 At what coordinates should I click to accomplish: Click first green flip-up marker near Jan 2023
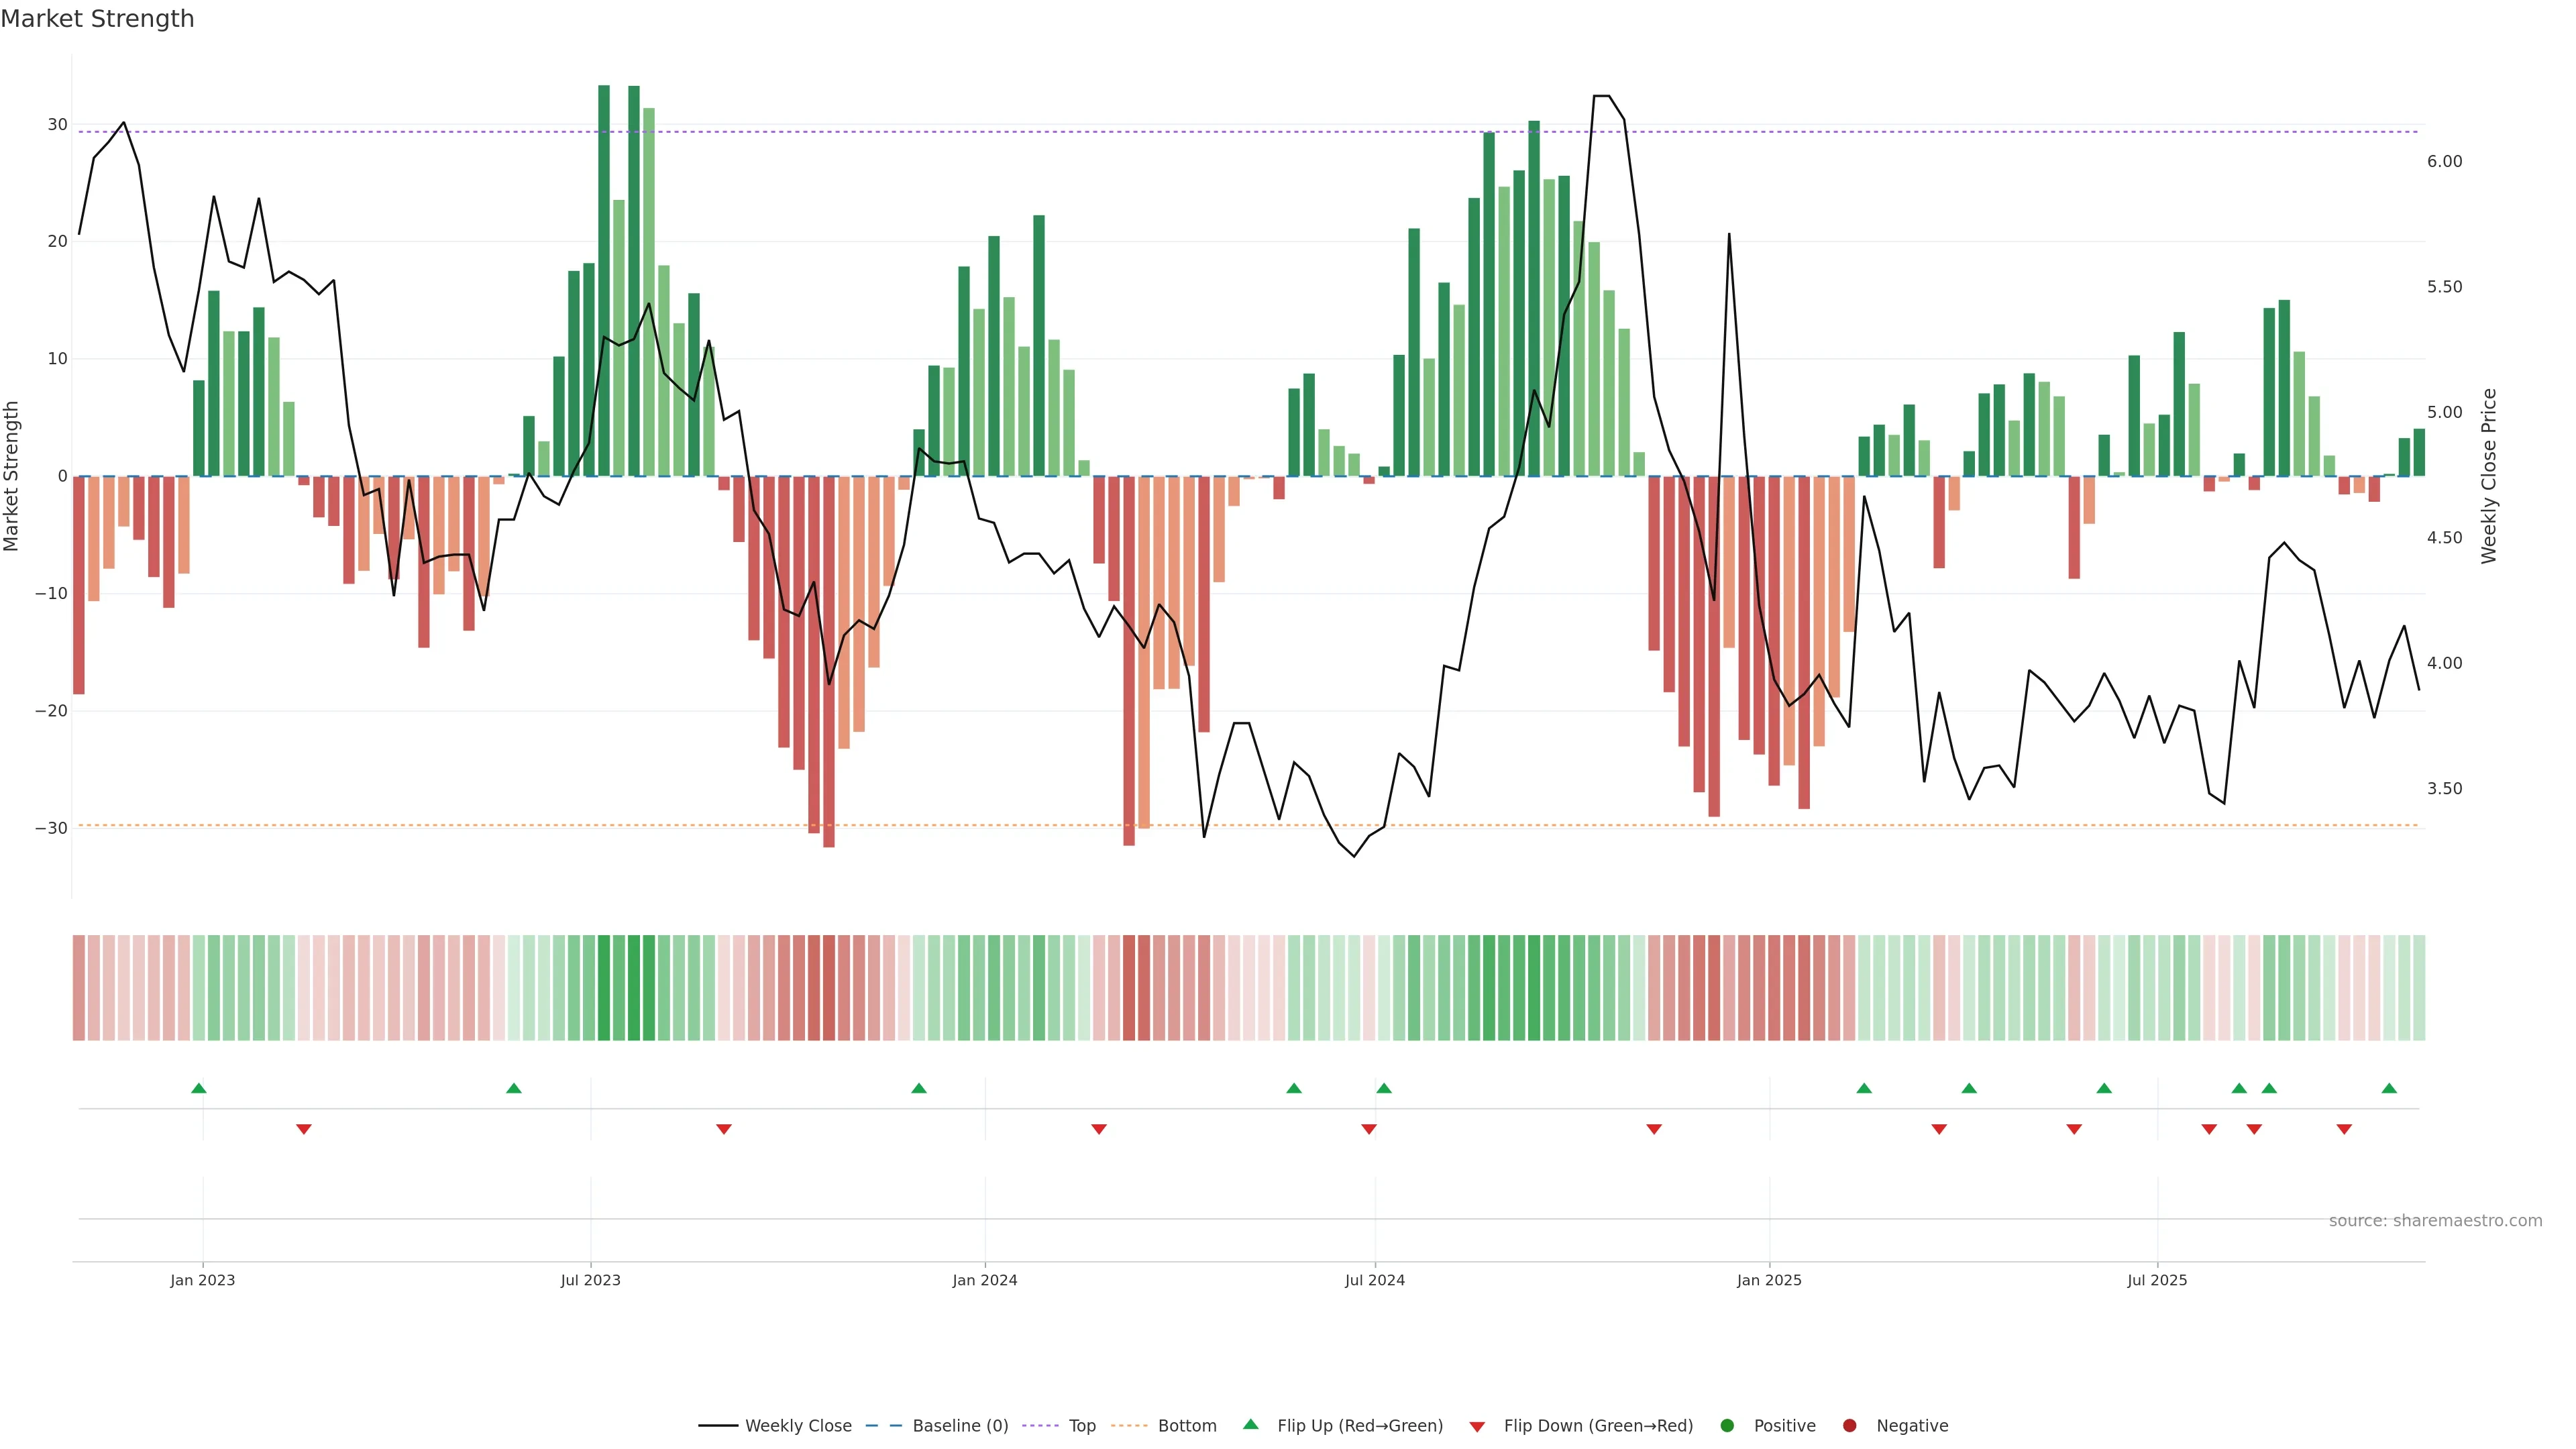point(199,1088)
